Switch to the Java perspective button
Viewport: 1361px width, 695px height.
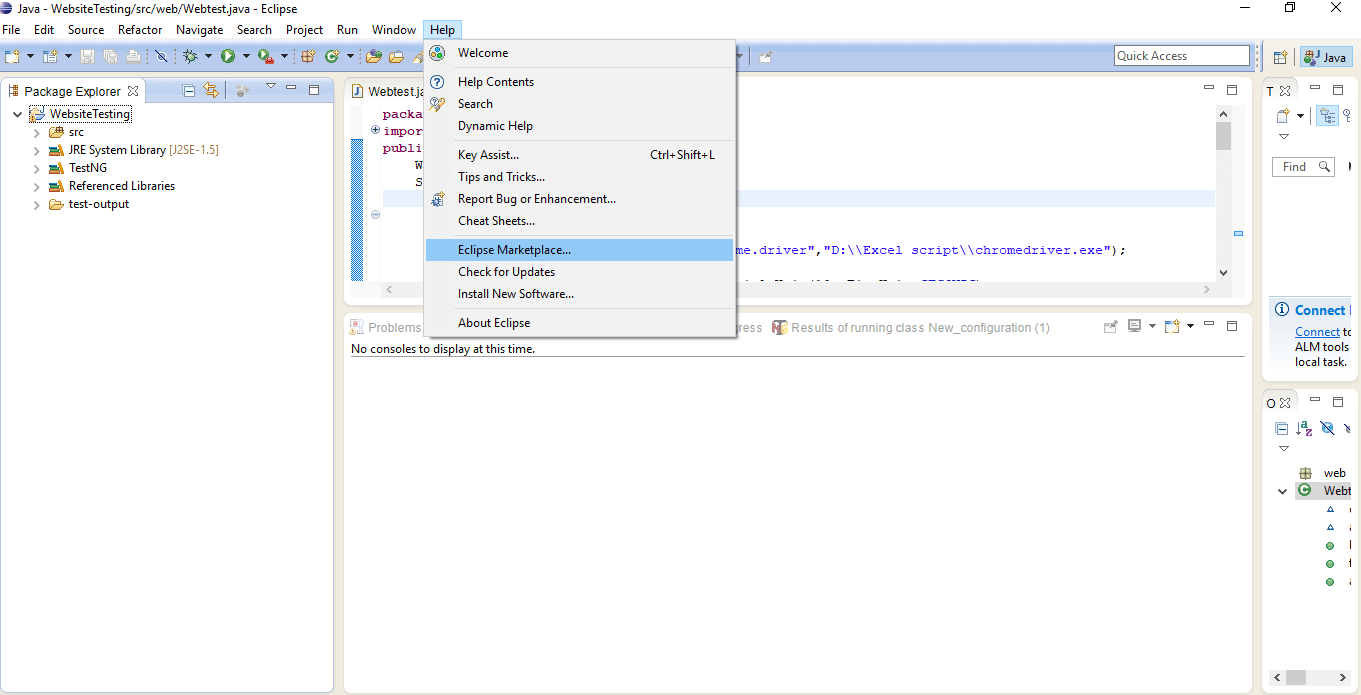click(1326, 57)
